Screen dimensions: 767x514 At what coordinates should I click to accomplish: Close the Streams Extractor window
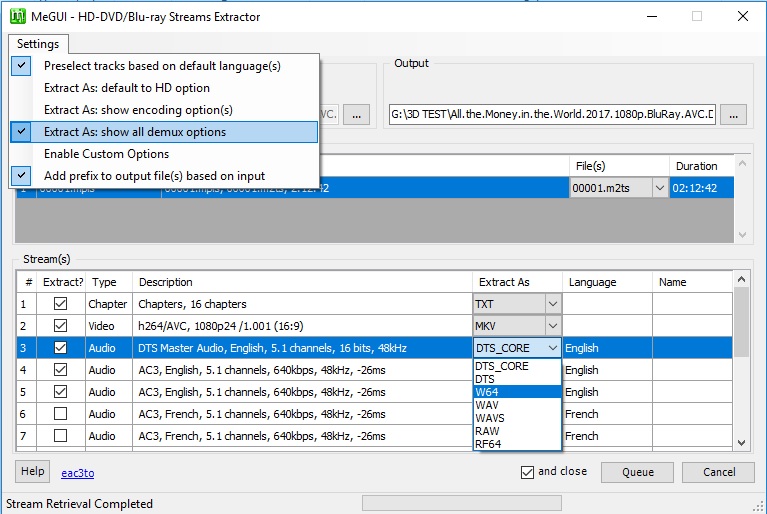tap(743, 16)
